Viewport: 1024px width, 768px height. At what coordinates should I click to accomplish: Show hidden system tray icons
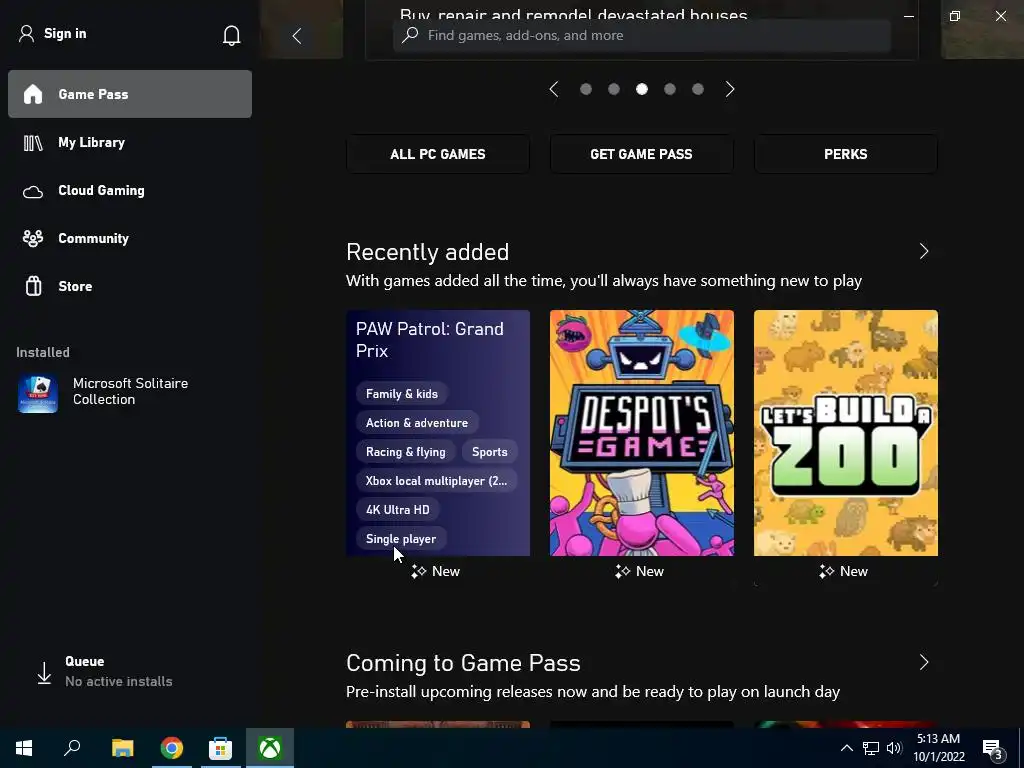846,748
